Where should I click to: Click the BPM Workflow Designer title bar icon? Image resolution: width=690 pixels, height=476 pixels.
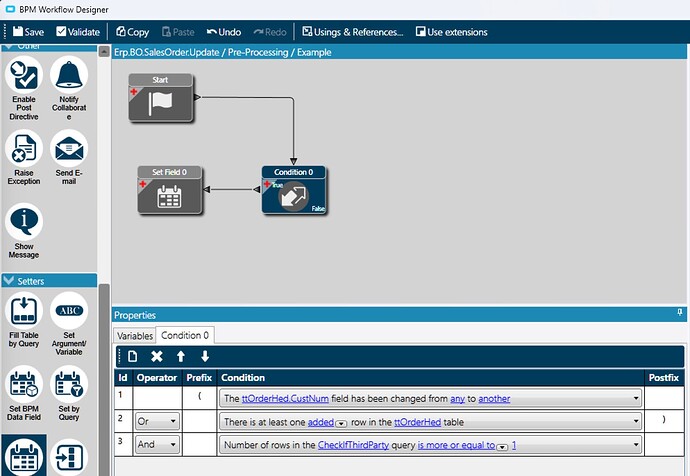pyautogui.click(x=9, y=9)
